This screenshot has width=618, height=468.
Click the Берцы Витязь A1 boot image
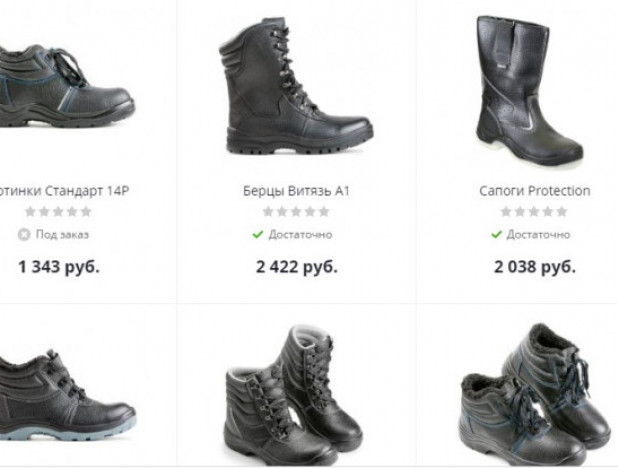(296, 86)
